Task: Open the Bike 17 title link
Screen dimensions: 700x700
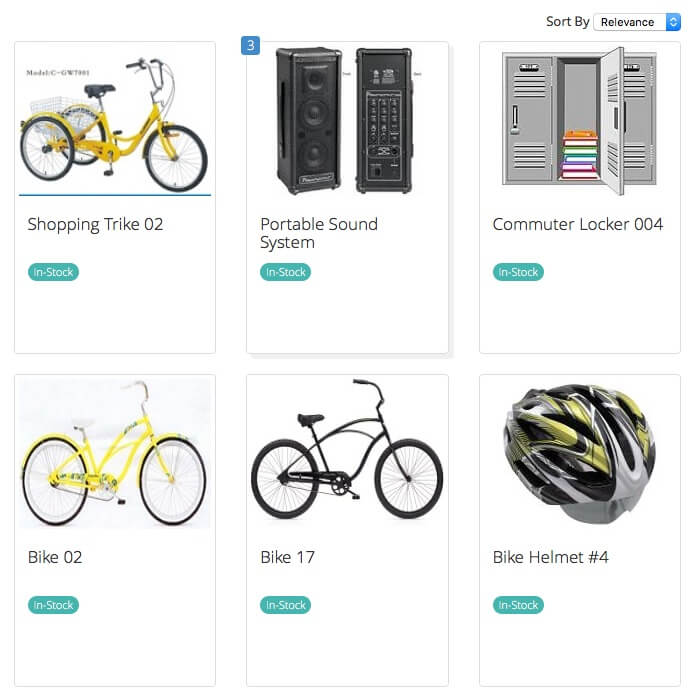Action: [x=288, y=557]
